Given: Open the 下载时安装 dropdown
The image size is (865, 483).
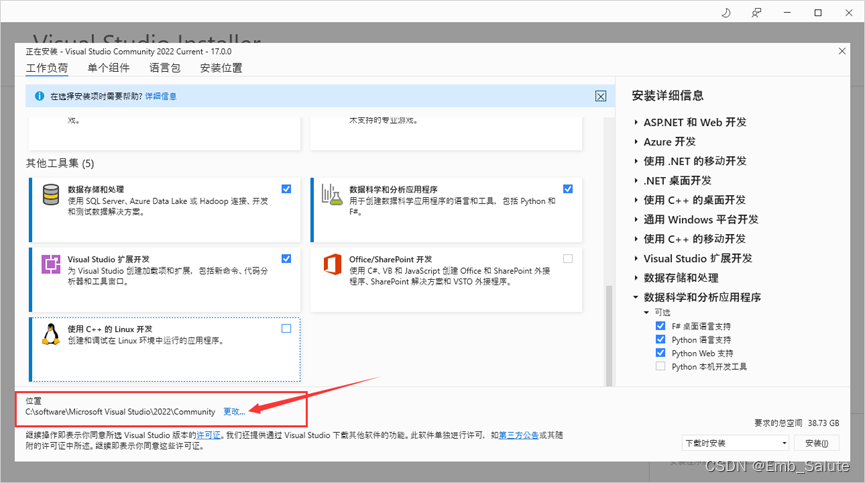Looking at the screenshot, I should tap(735, 443).
